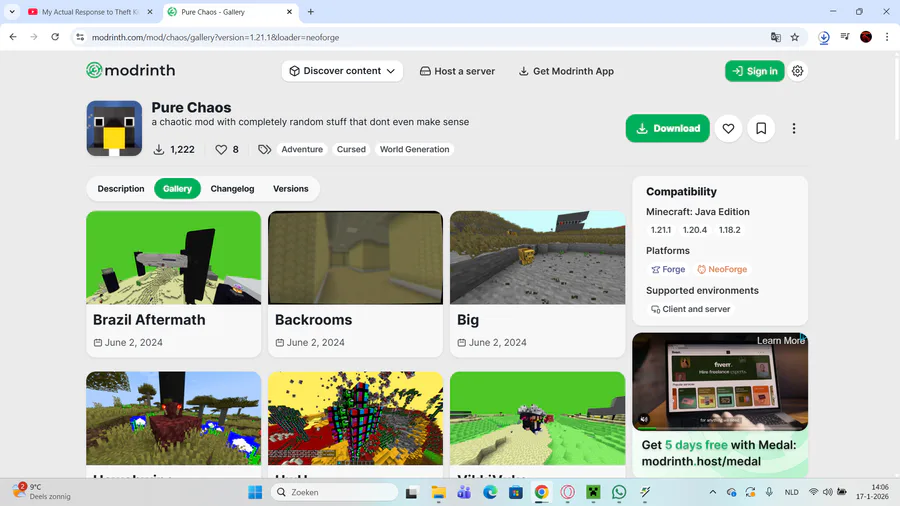Click the Pure Chaos mod avatar icon
This screenshot has height=506, width=900.
pos(114,129)
